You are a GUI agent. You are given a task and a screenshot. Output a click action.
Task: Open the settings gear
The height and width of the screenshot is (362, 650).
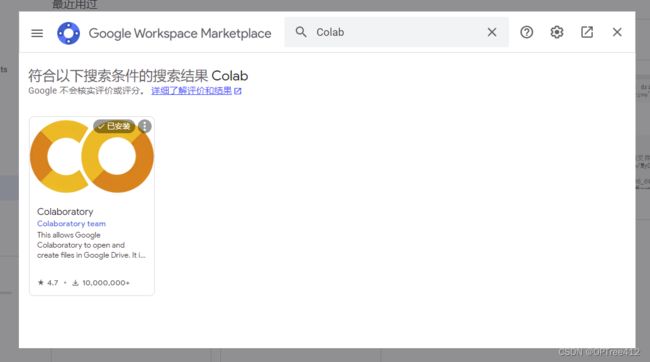click(557, 32)
